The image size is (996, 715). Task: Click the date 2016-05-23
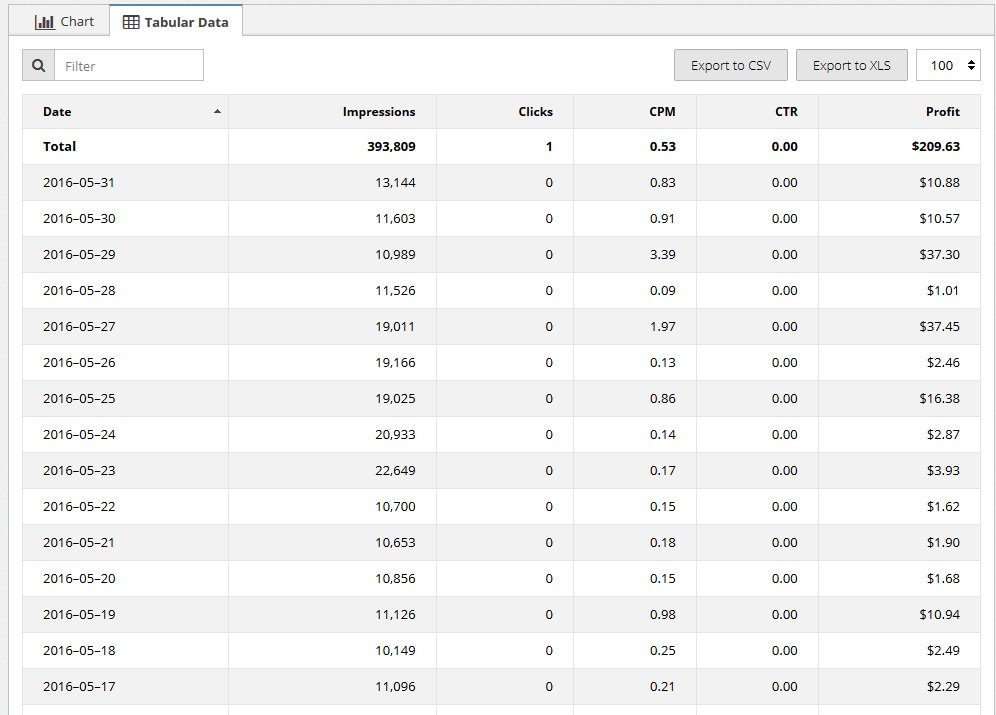[79, 471]
